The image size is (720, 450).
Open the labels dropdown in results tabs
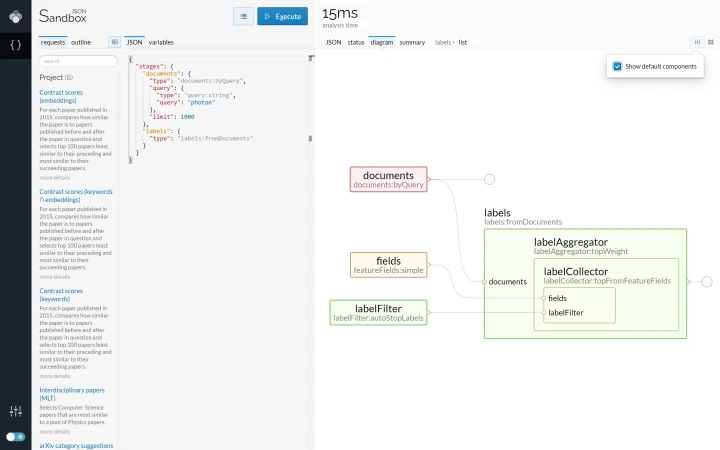pos(444,42)
